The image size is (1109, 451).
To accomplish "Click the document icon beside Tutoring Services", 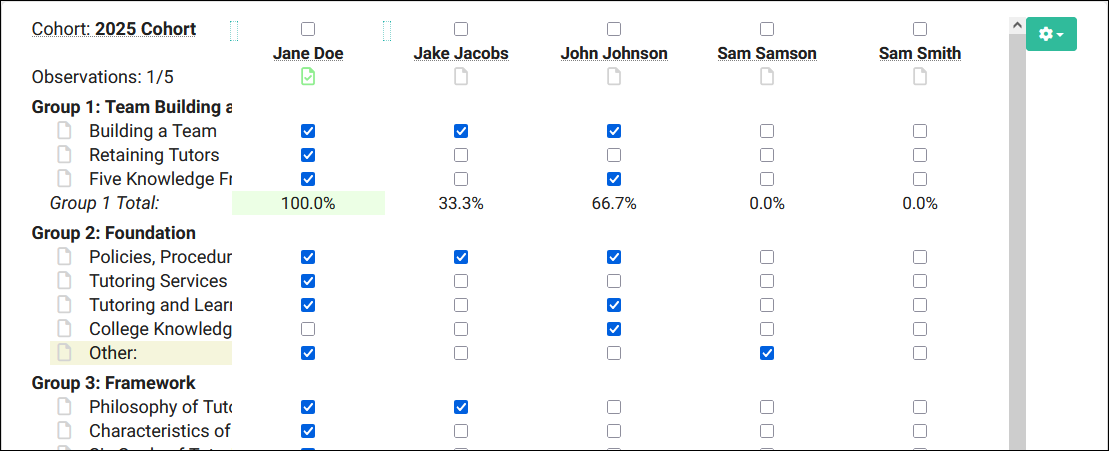I will (x=65, y=281).
